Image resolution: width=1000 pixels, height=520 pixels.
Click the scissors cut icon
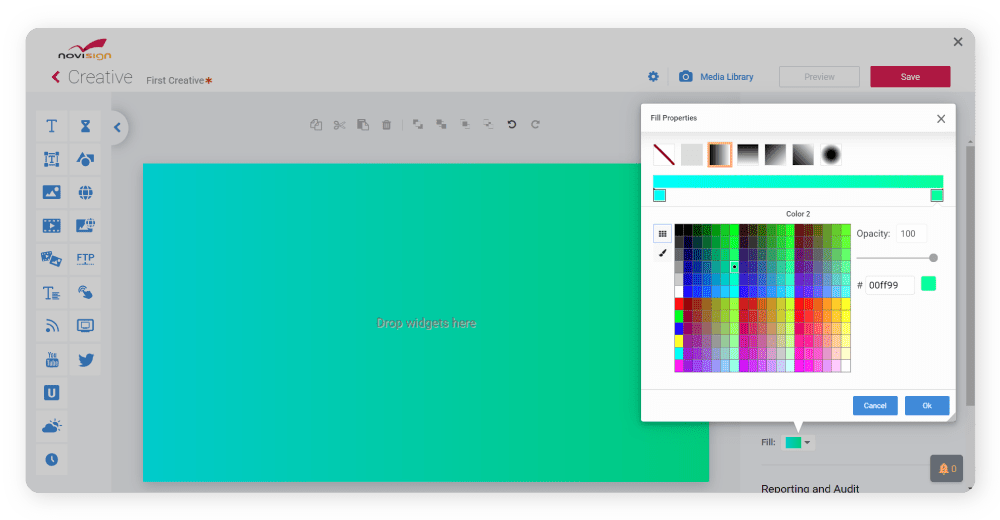[x=339, y=125]
